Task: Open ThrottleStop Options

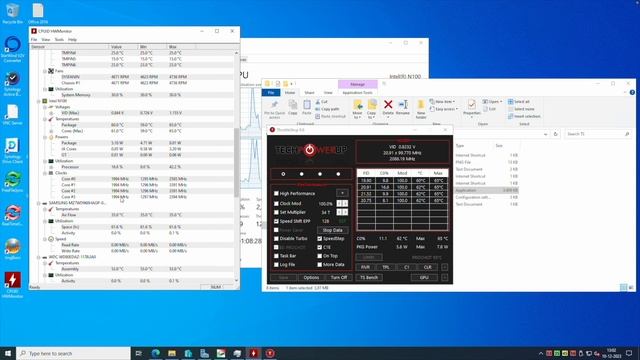Action: 311,278
